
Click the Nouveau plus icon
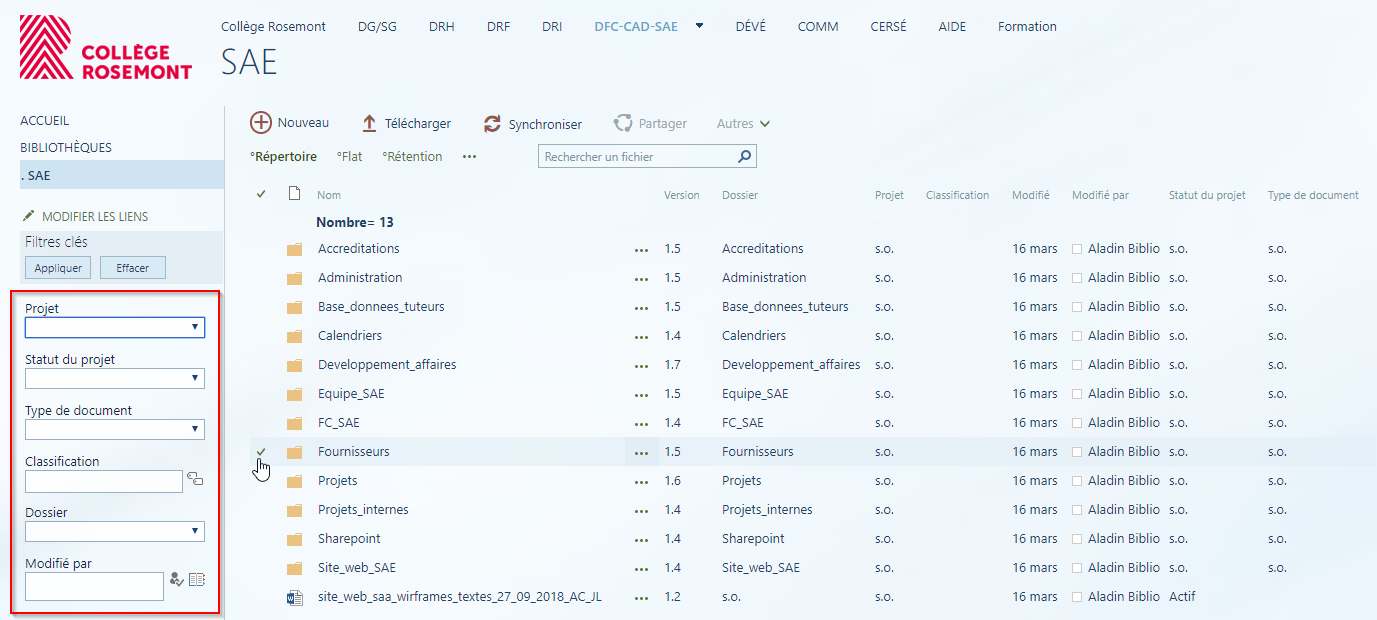pyautogui.click(x=261, y=123)
